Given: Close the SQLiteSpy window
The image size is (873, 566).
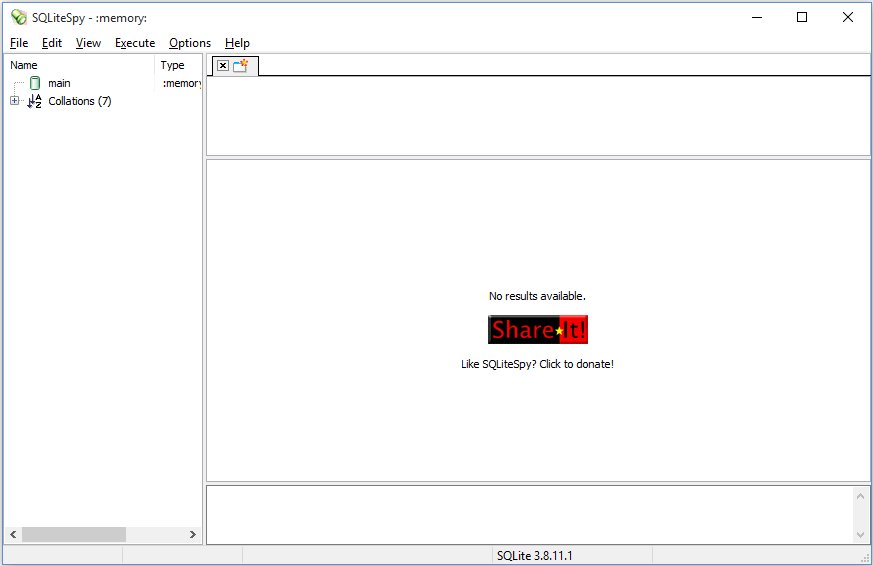Looking at the screenshot, I should [847, 17].
